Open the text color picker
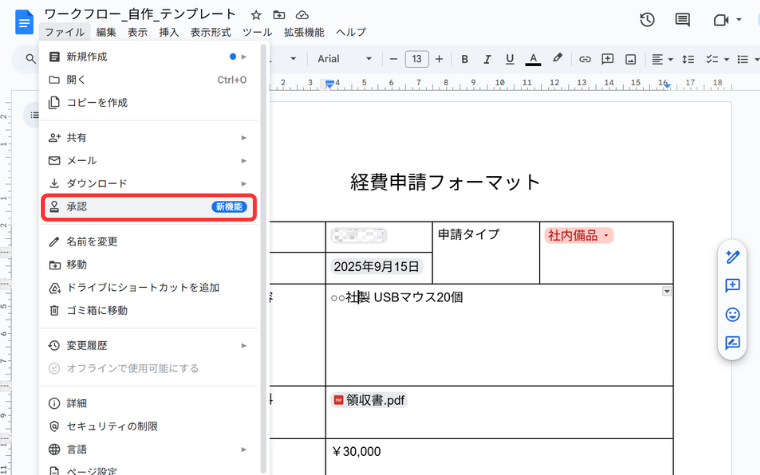Viewport: 760px width, 475px height. [x=533, y=59]
